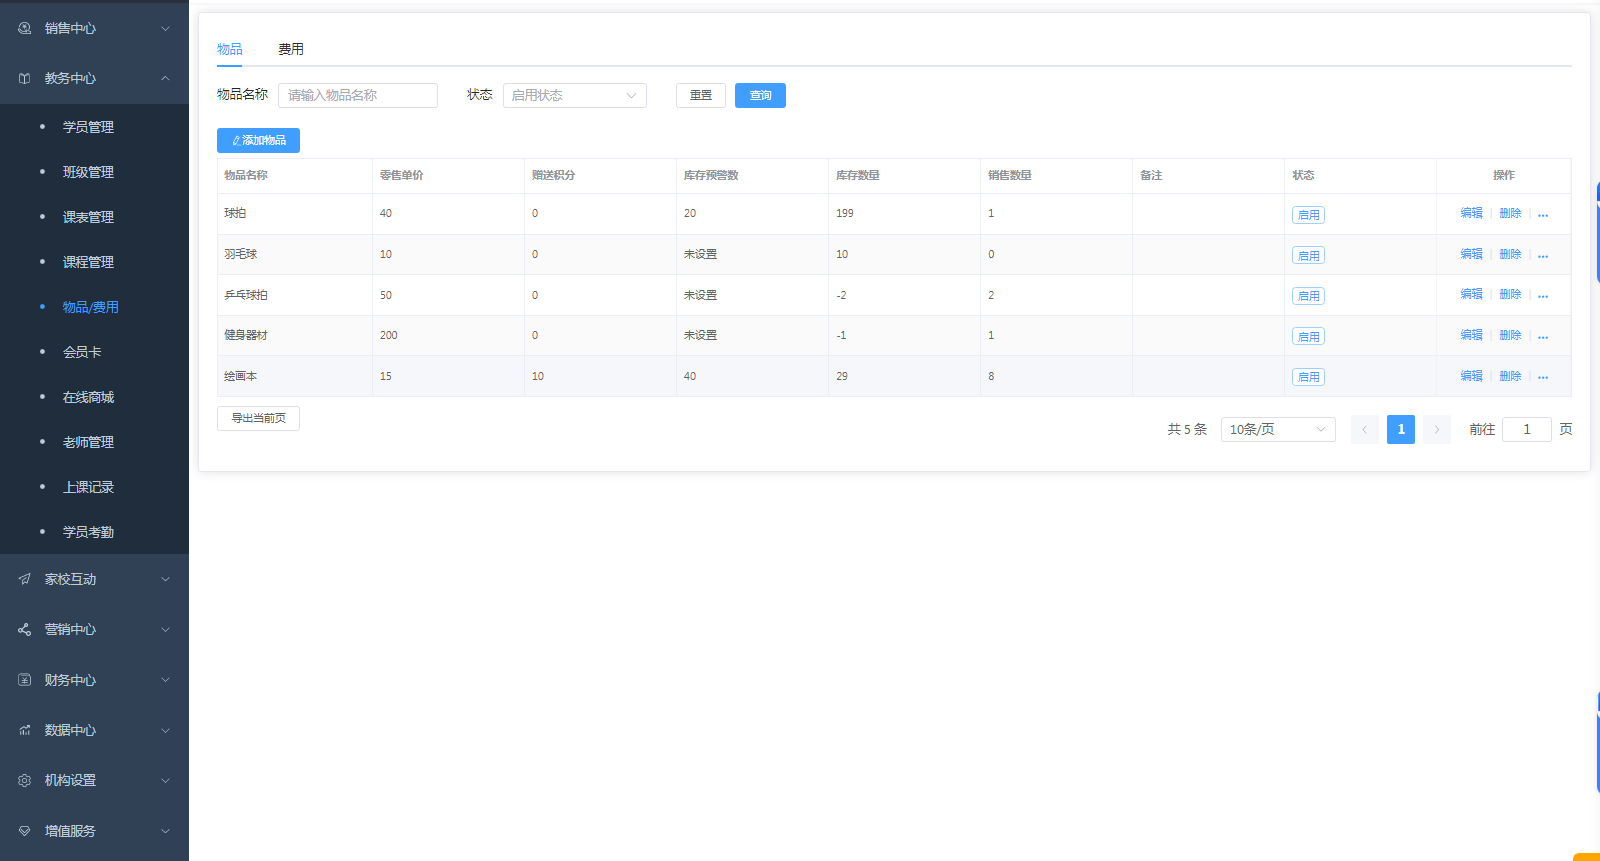Click the 库存数量 column header

tap(858, 175)
